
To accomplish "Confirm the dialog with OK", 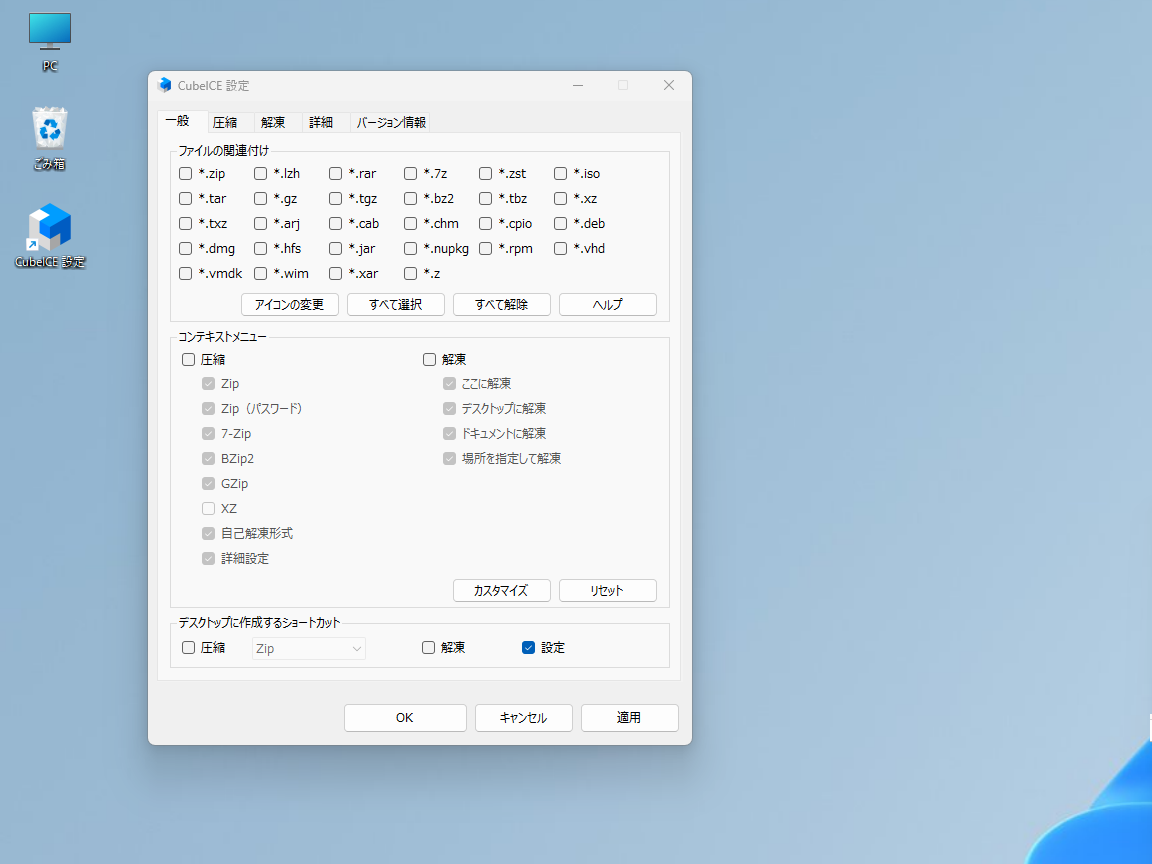I will (x=405, y=718).
